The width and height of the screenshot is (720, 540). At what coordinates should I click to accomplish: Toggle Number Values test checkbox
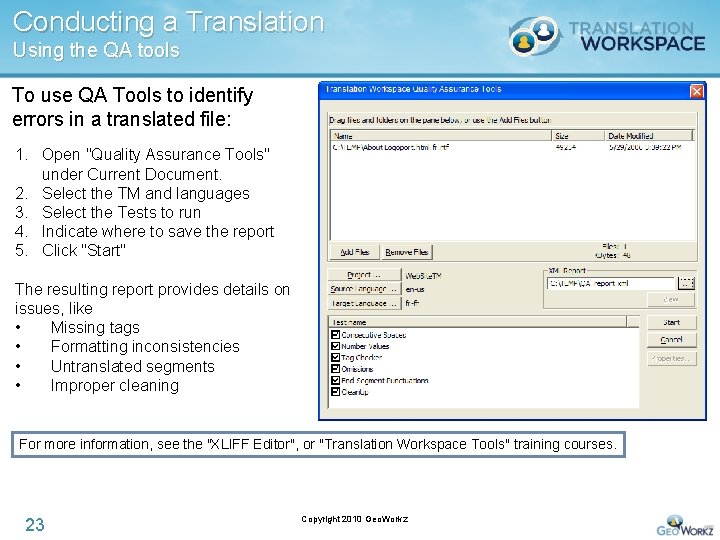(336, 346)
